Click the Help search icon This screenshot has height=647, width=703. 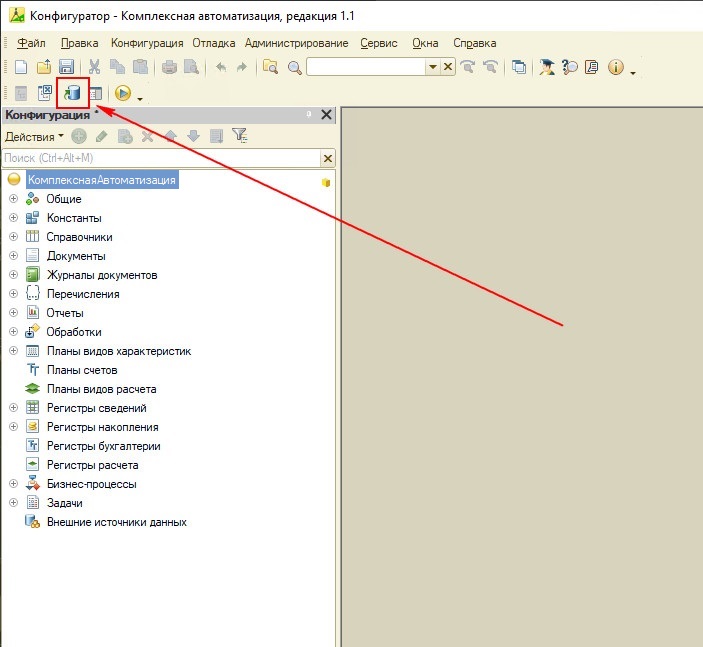570,67
